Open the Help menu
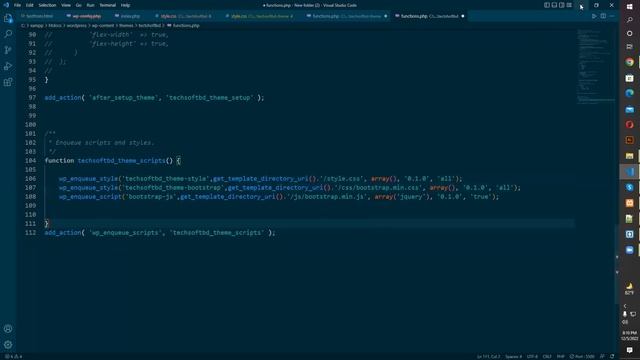Image resolution: width=640 pixels, height=360 pixels. (x=125, y=5)
